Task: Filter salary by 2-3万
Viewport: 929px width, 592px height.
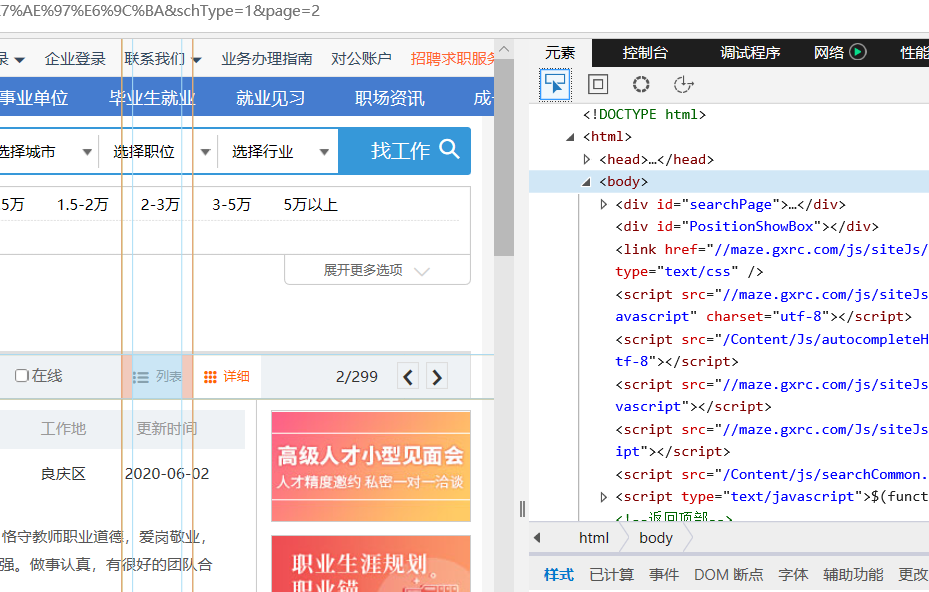Action: 160,205
